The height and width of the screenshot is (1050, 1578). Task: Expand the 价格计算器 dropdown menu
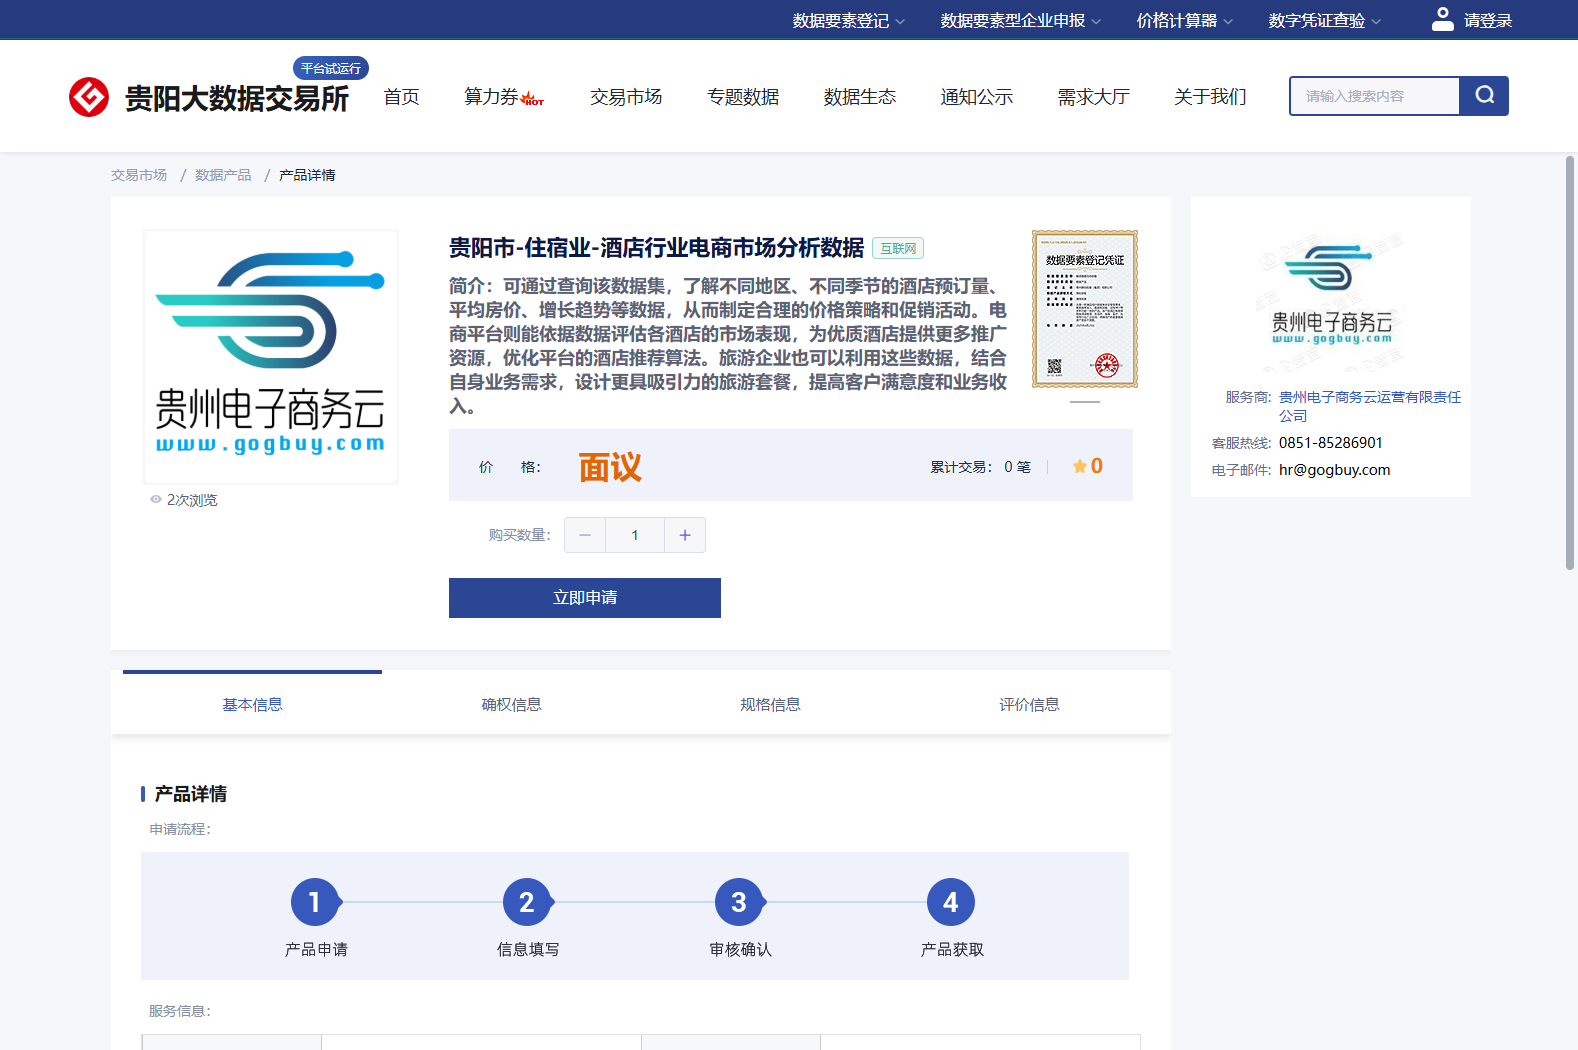(x=1184, y=20)
